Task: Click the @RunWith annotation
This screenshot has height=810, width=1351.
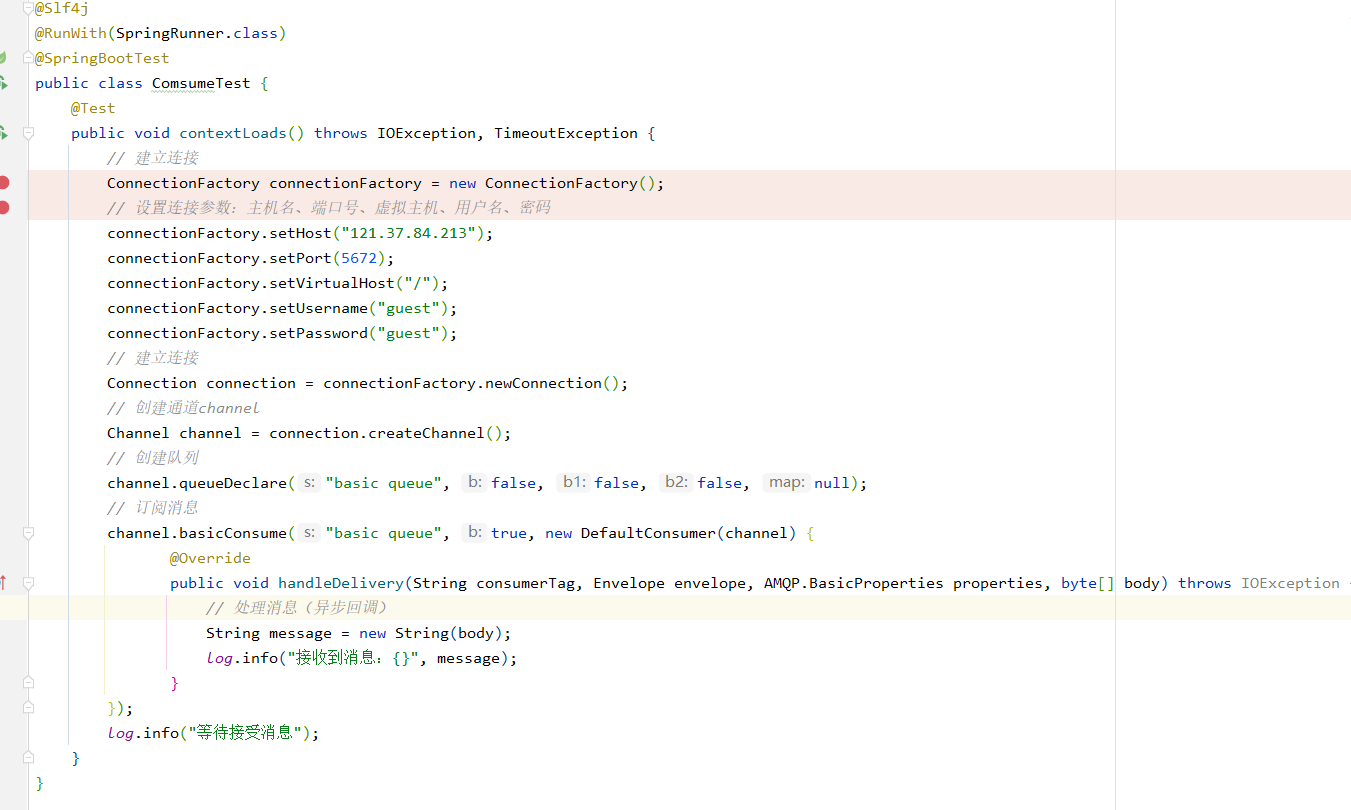Action: (x=70, y=33)
